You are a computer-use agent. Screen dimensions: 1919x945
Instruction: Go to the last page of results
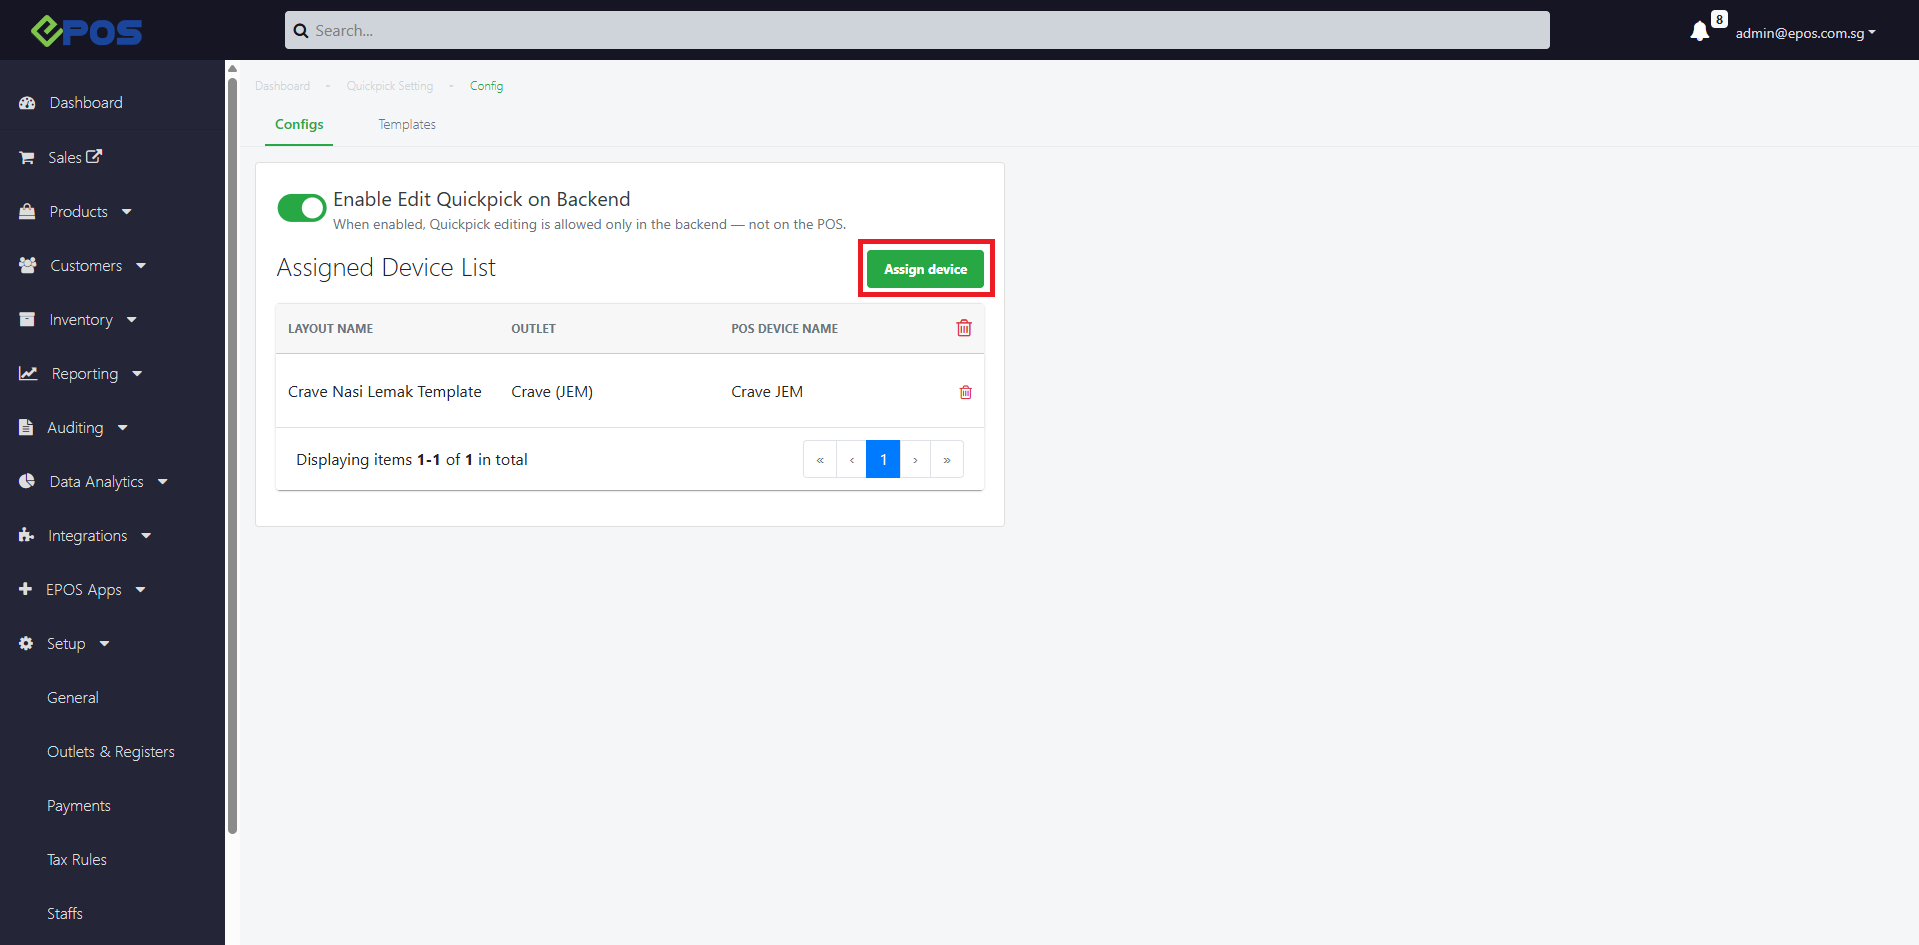(x=946, y=460)
